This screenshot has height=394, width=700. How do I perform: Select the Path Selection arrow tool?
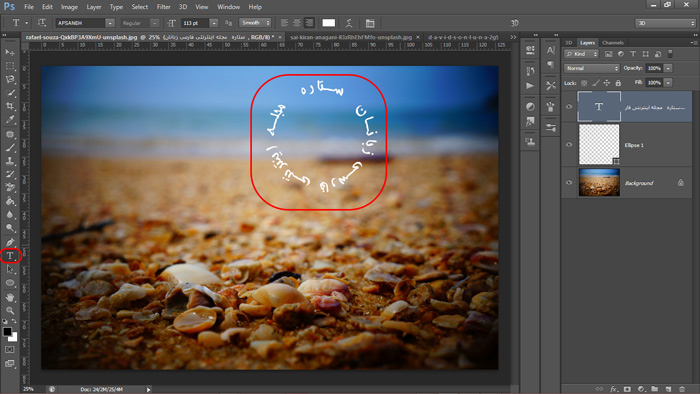click(x=10, y=269)
